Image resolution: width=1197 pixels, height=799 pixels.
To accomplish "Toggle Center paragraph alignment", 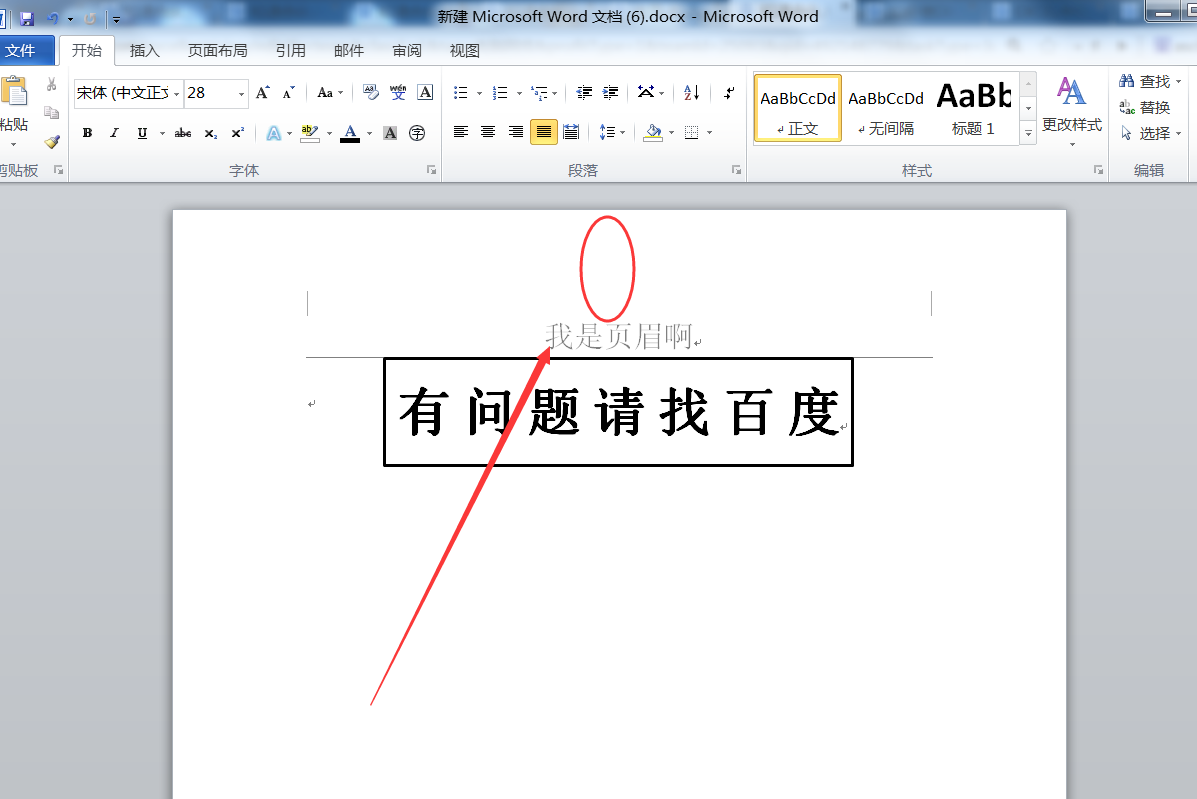I will [488, 133].
